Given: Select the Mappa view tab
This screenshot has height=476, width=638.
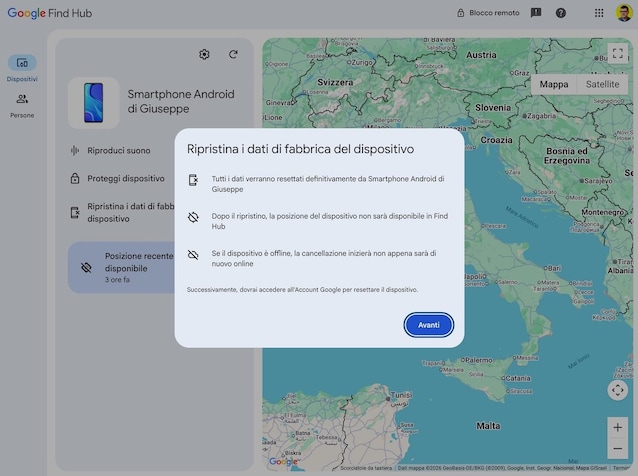Looking at the screenshot, I should point(554,84).
